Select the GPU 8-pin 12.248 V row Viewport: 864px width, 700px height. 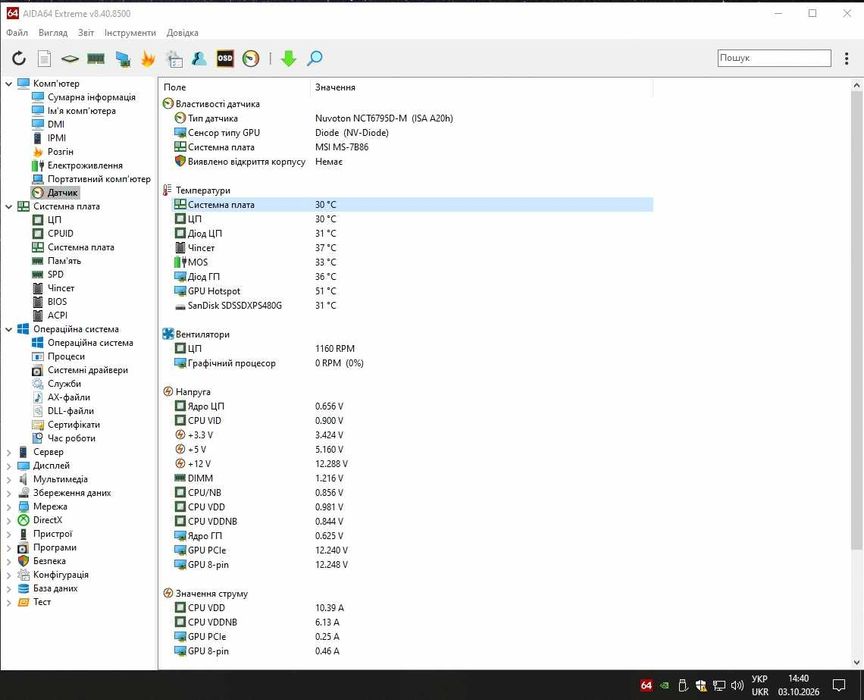click(x=412, y=565)
